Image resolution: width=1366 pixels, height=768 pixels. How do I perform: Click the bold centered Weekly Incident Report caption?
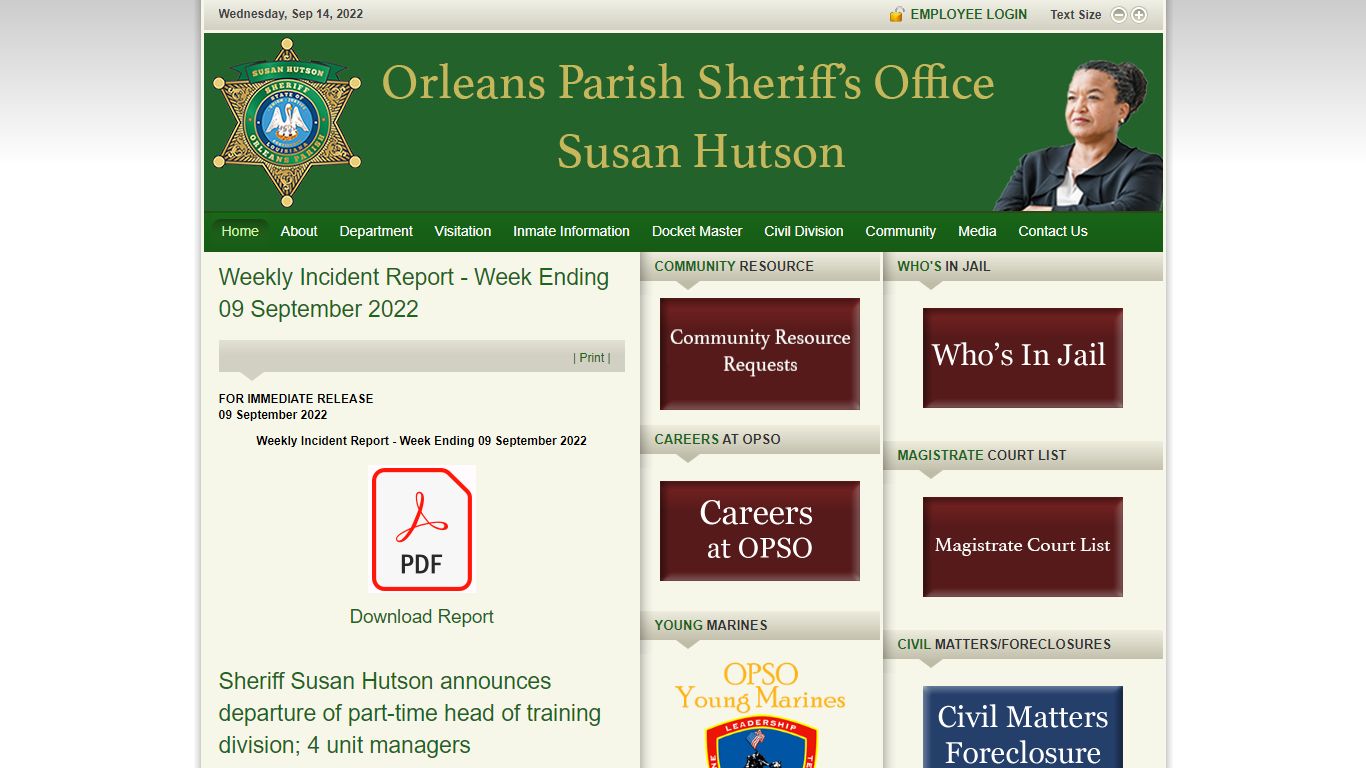(x=421, y=441)
